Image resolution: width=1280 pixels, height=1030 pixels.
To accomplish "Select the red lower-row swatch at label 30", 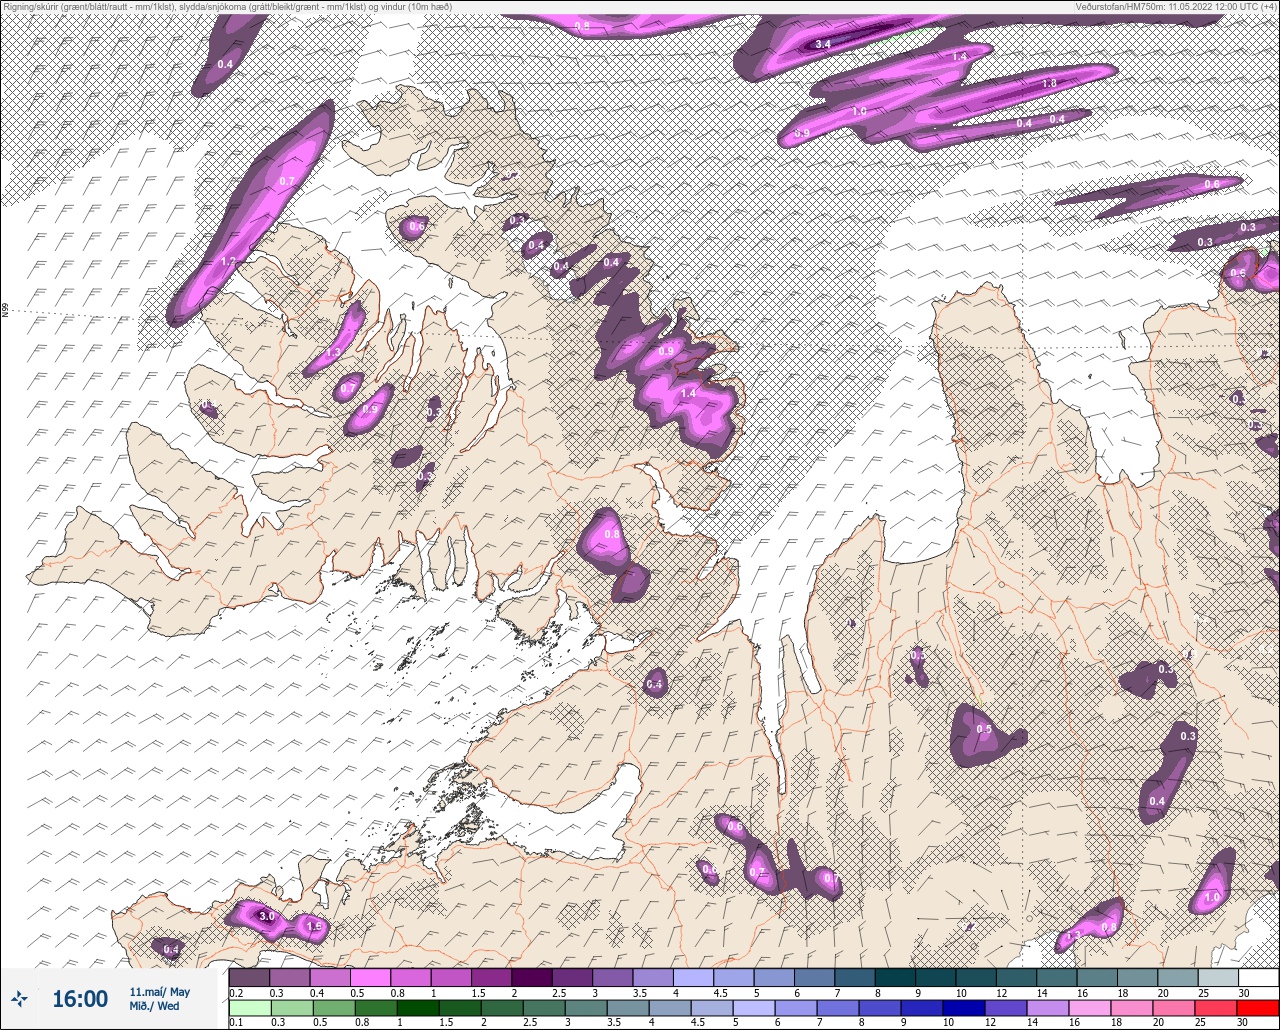I will [x=1258, y=1008].
